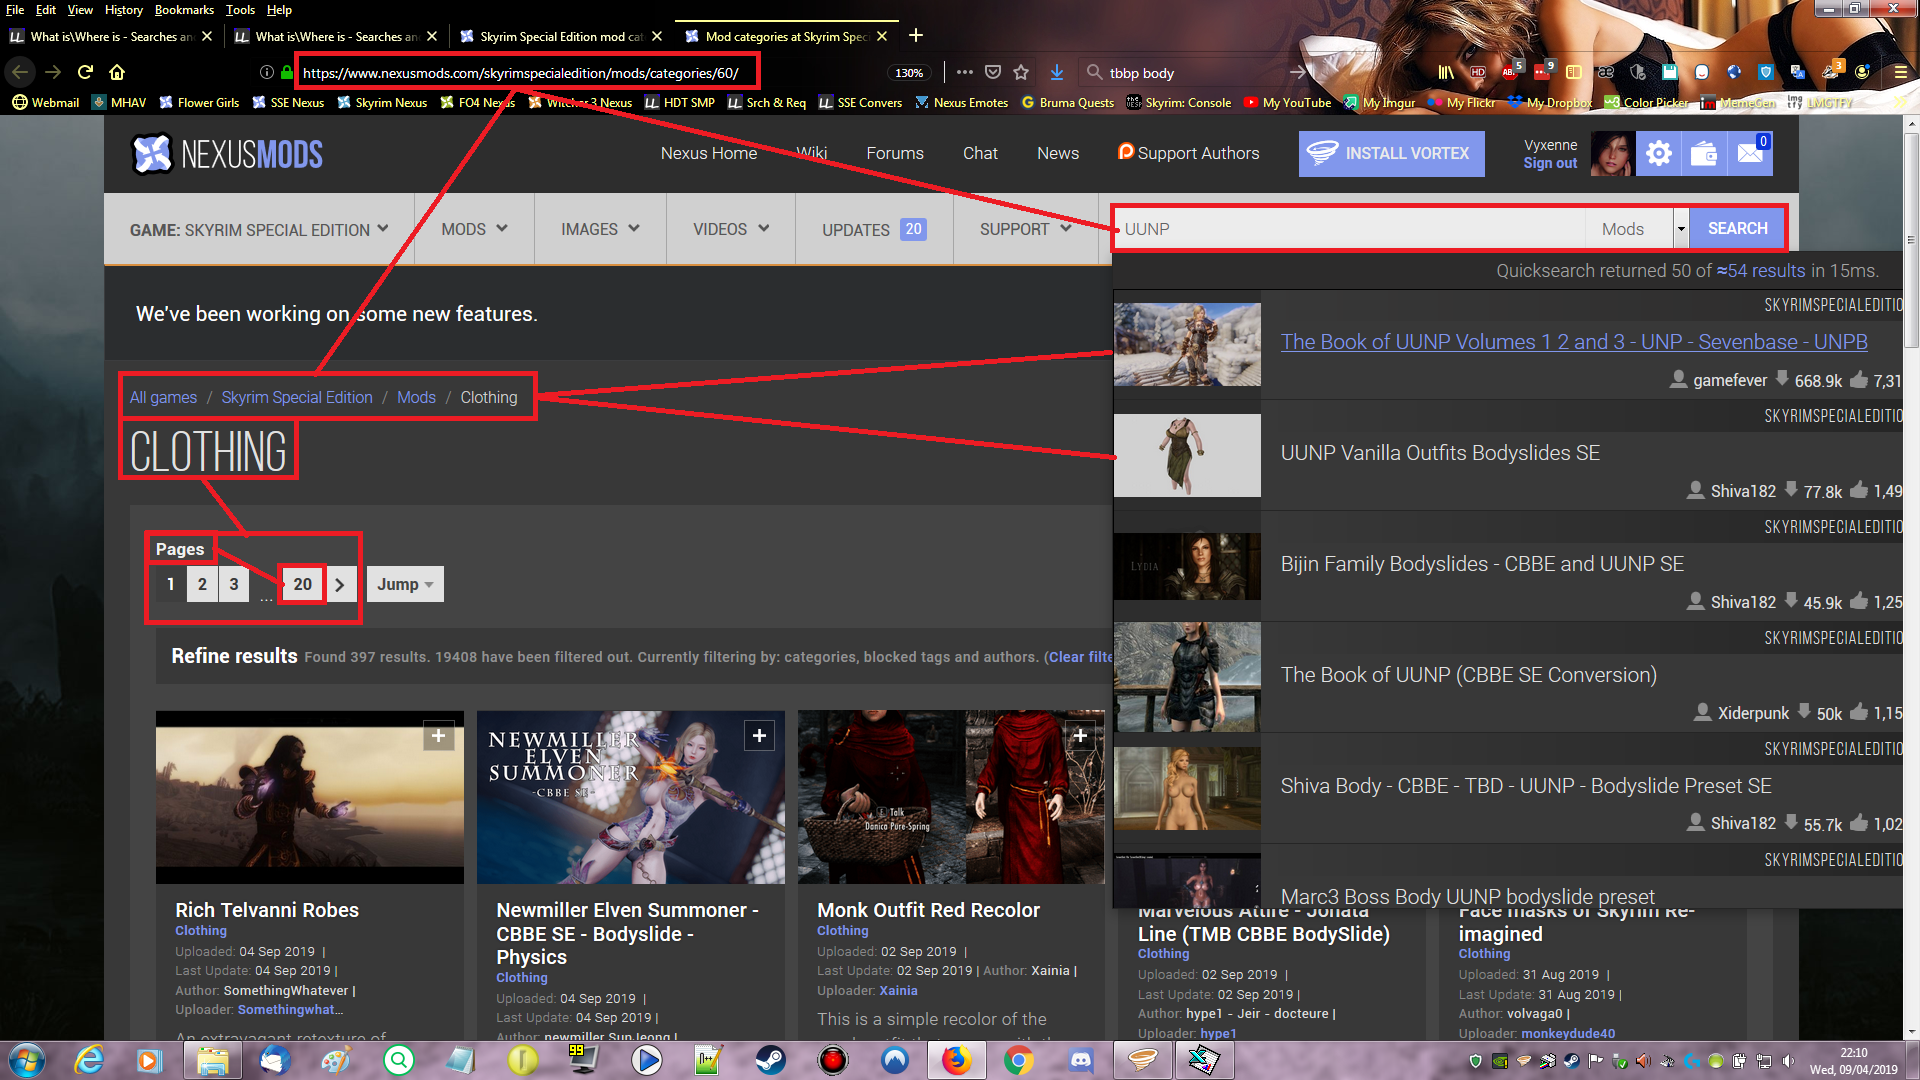Open The Book of UUNP Volumes link
Screen dimensions: 1920x1080
click(x=1574, y=342)
